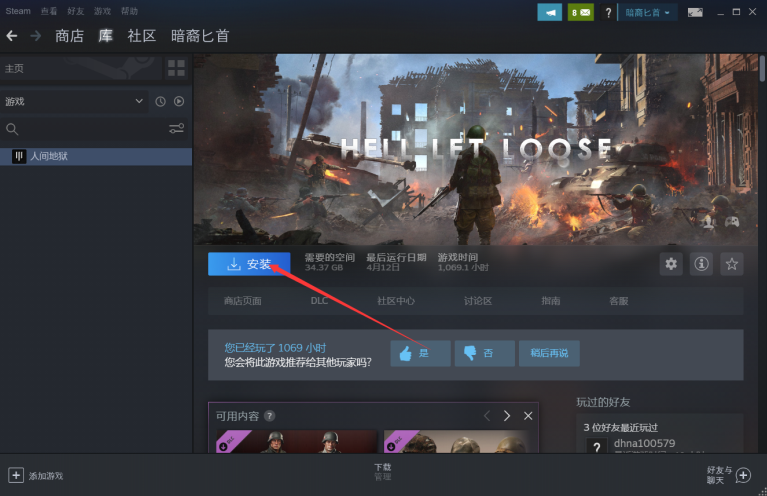Go to the 社区 section

click(x=142, y=36)
